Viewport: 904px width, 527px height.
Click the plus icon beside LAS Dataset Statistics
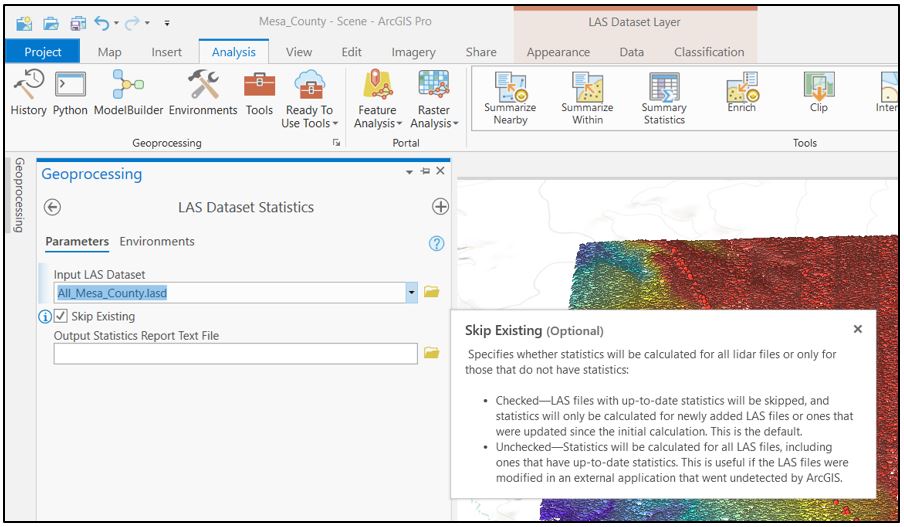(440, 206)
